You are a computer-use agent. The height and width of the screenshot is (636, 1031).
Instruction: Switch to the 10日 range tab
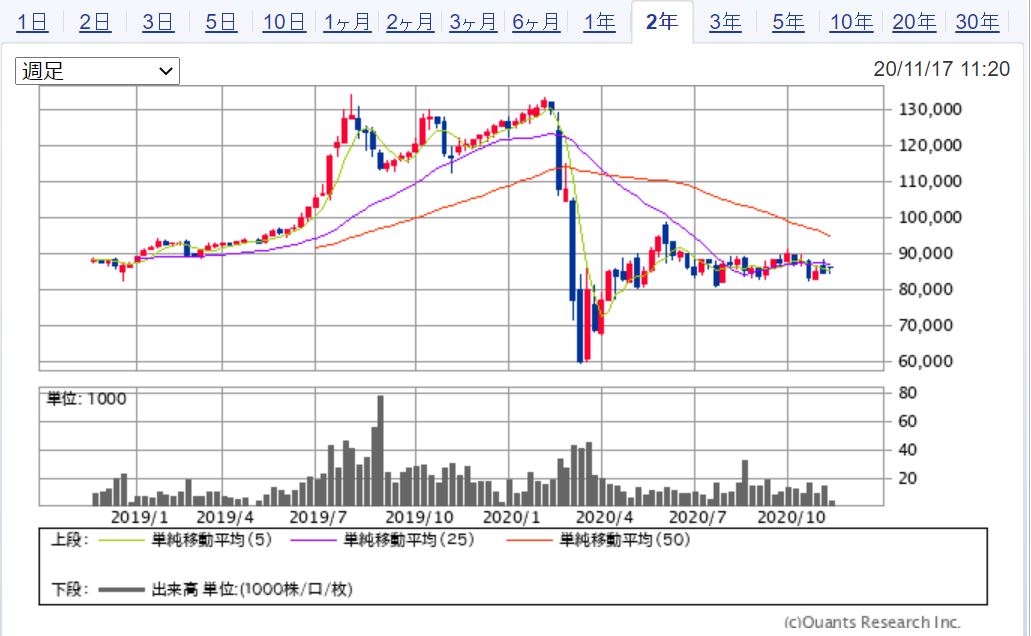(x=284, y=22)
